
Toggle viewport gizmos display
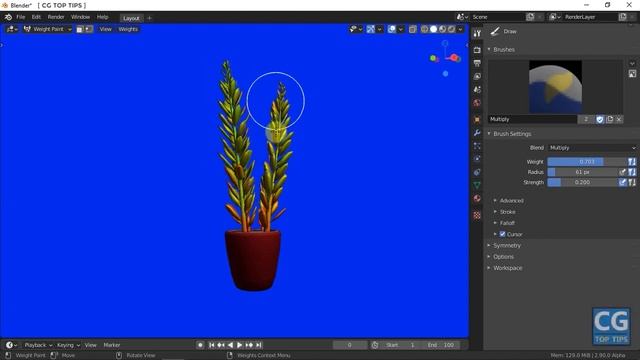pyautogui.click(x=371, y=29)
